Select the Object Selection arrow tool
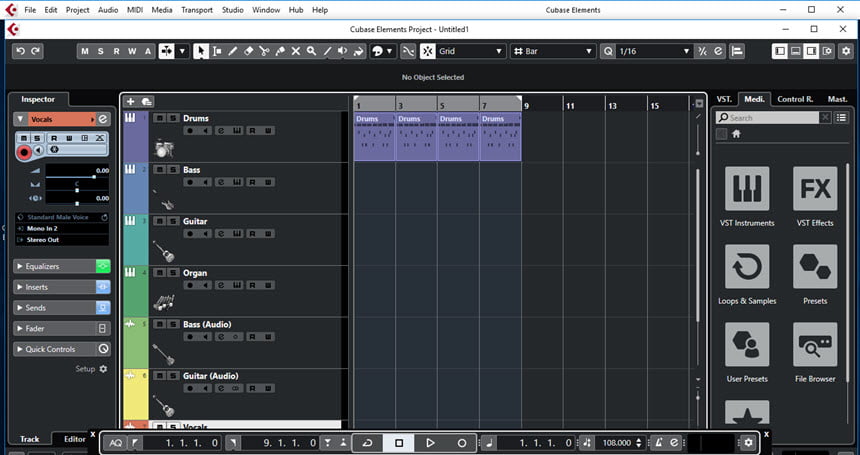860x455 pixels. [201, 51]
